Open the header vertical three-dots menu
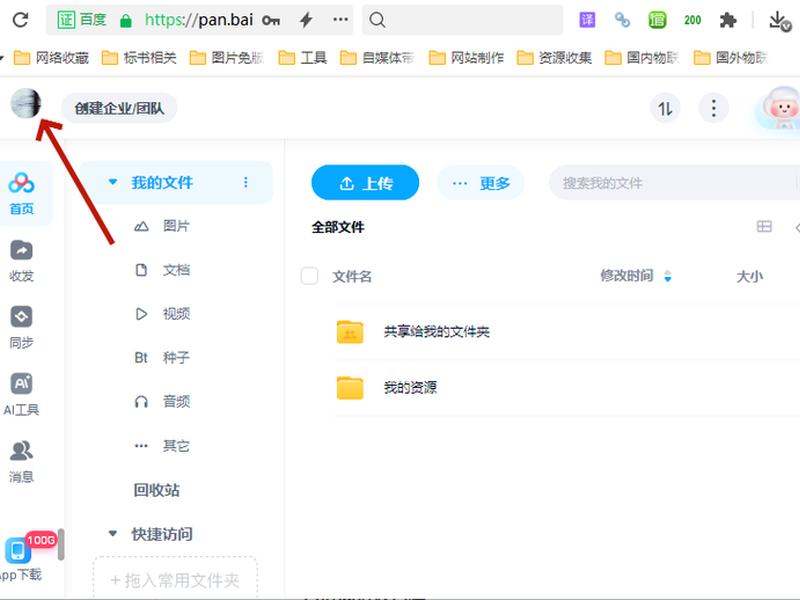The width and height of the screenshot is (800, 600). coord(713,108)
